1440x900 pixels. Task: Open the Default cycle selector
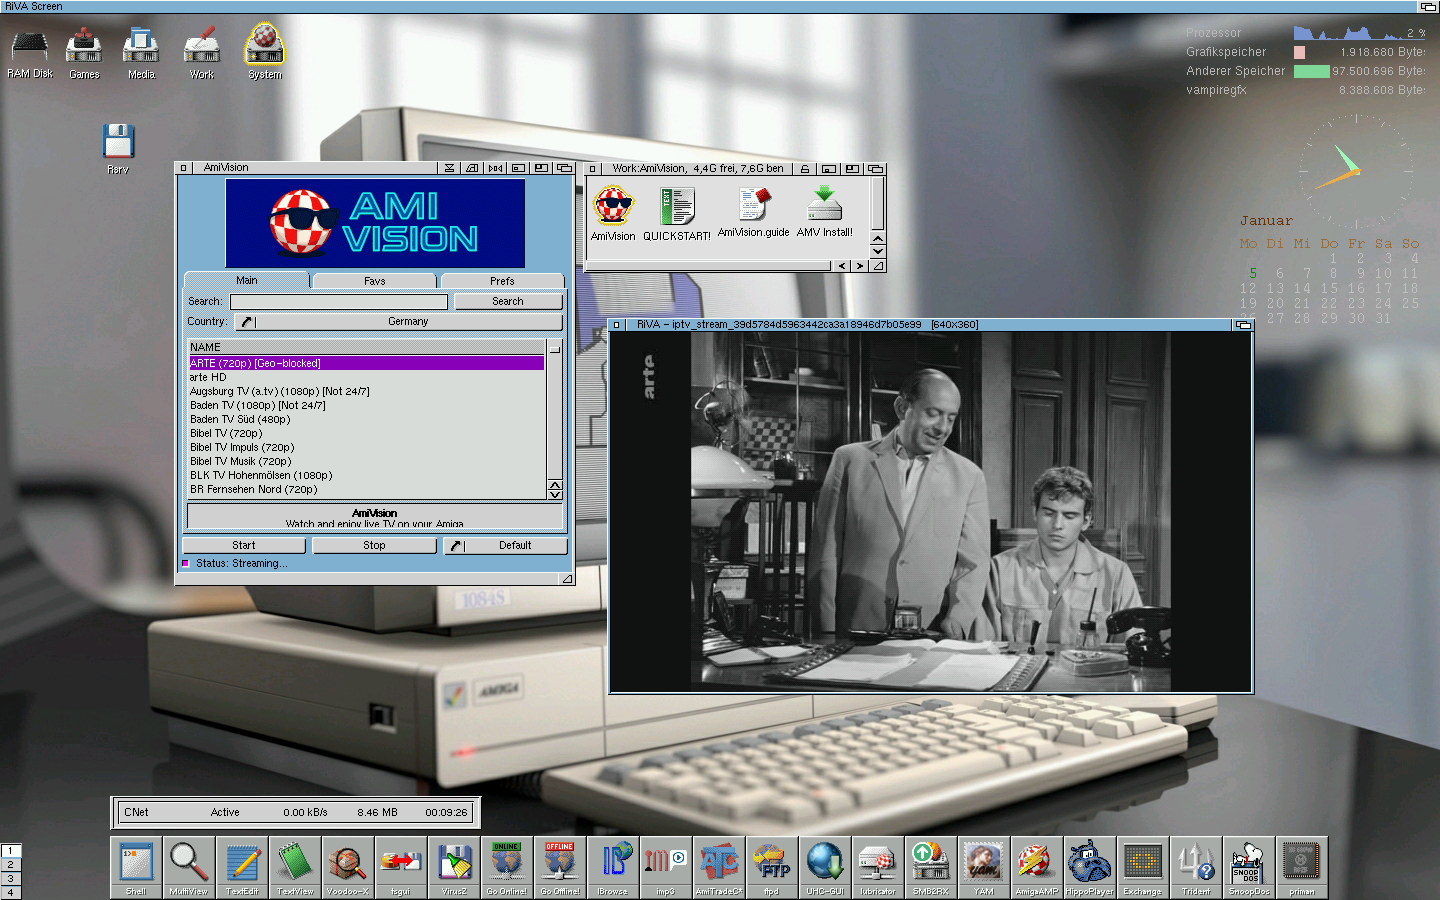[x=506, y=546]
